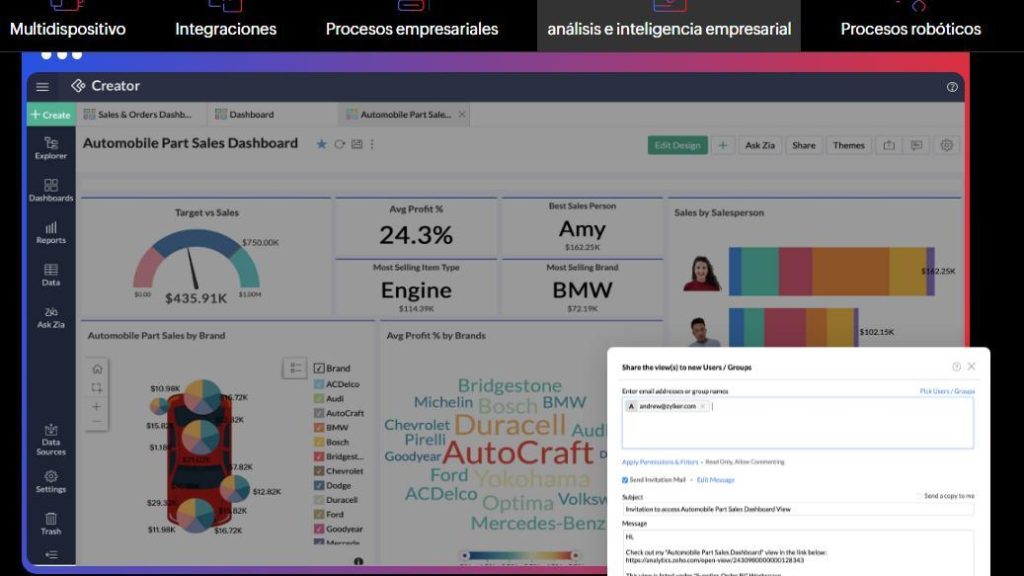Viewport: 1024px width, 576px height.
Task: Click the plus button next to Edit Design
Action: [x=723, y=145]
